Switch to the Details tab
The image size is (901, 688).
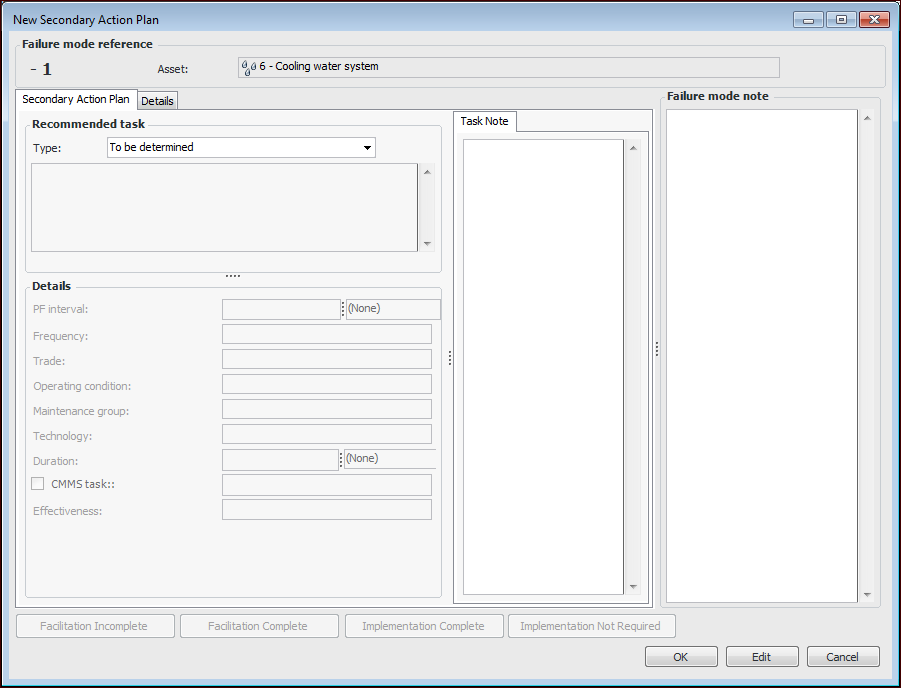click(x=157, y=101)
